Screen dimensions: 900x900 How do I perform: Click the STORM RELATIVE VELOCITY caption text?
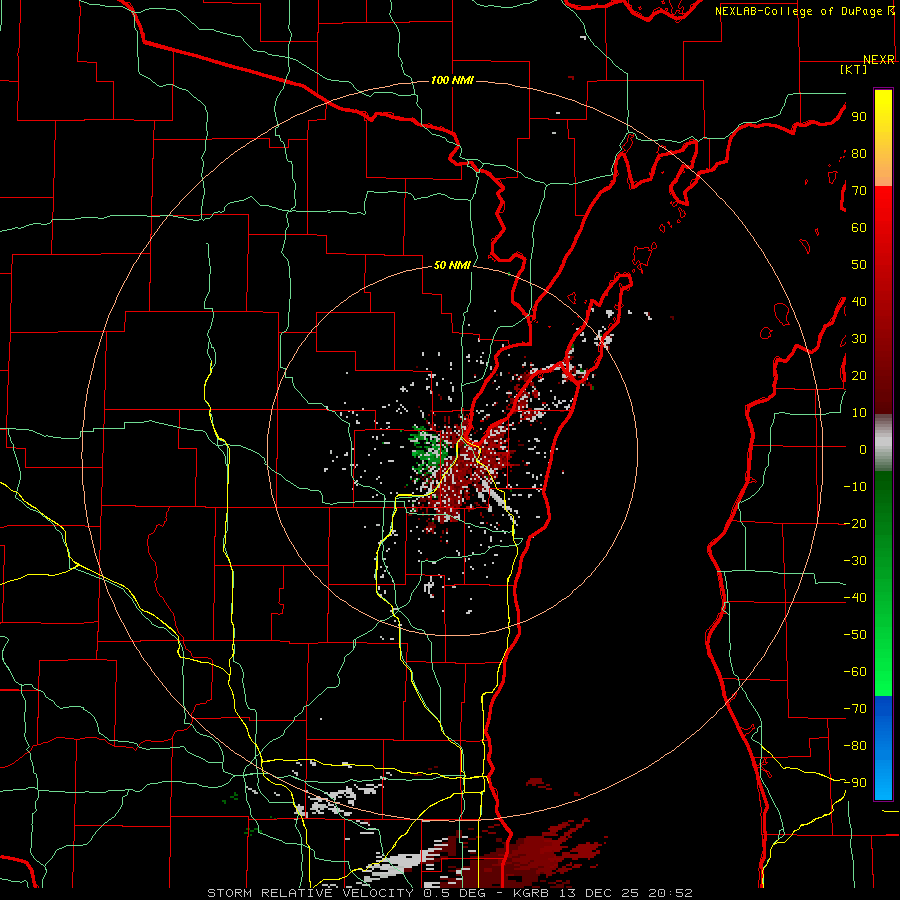tap(310, 893)
